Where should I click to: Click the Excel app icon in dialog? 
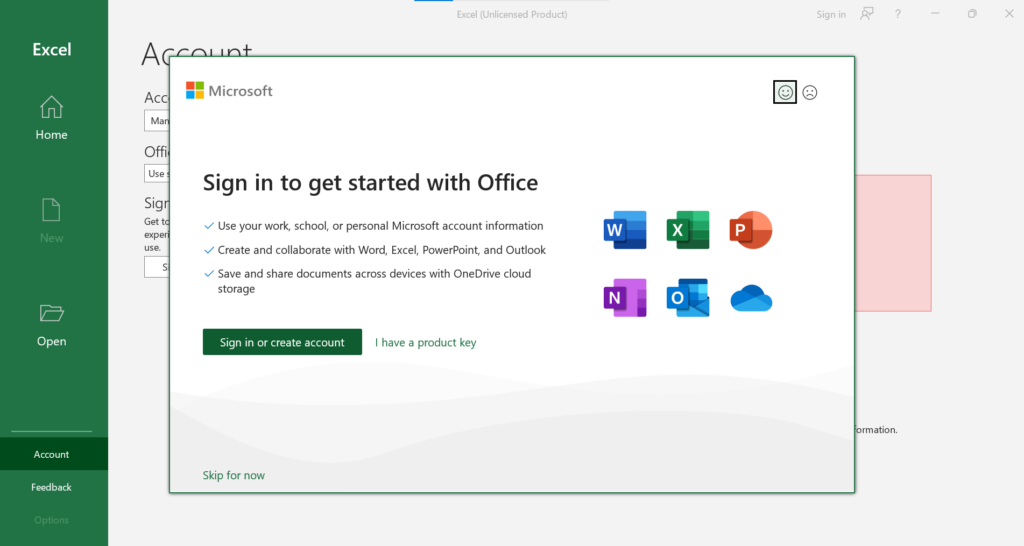688,230
